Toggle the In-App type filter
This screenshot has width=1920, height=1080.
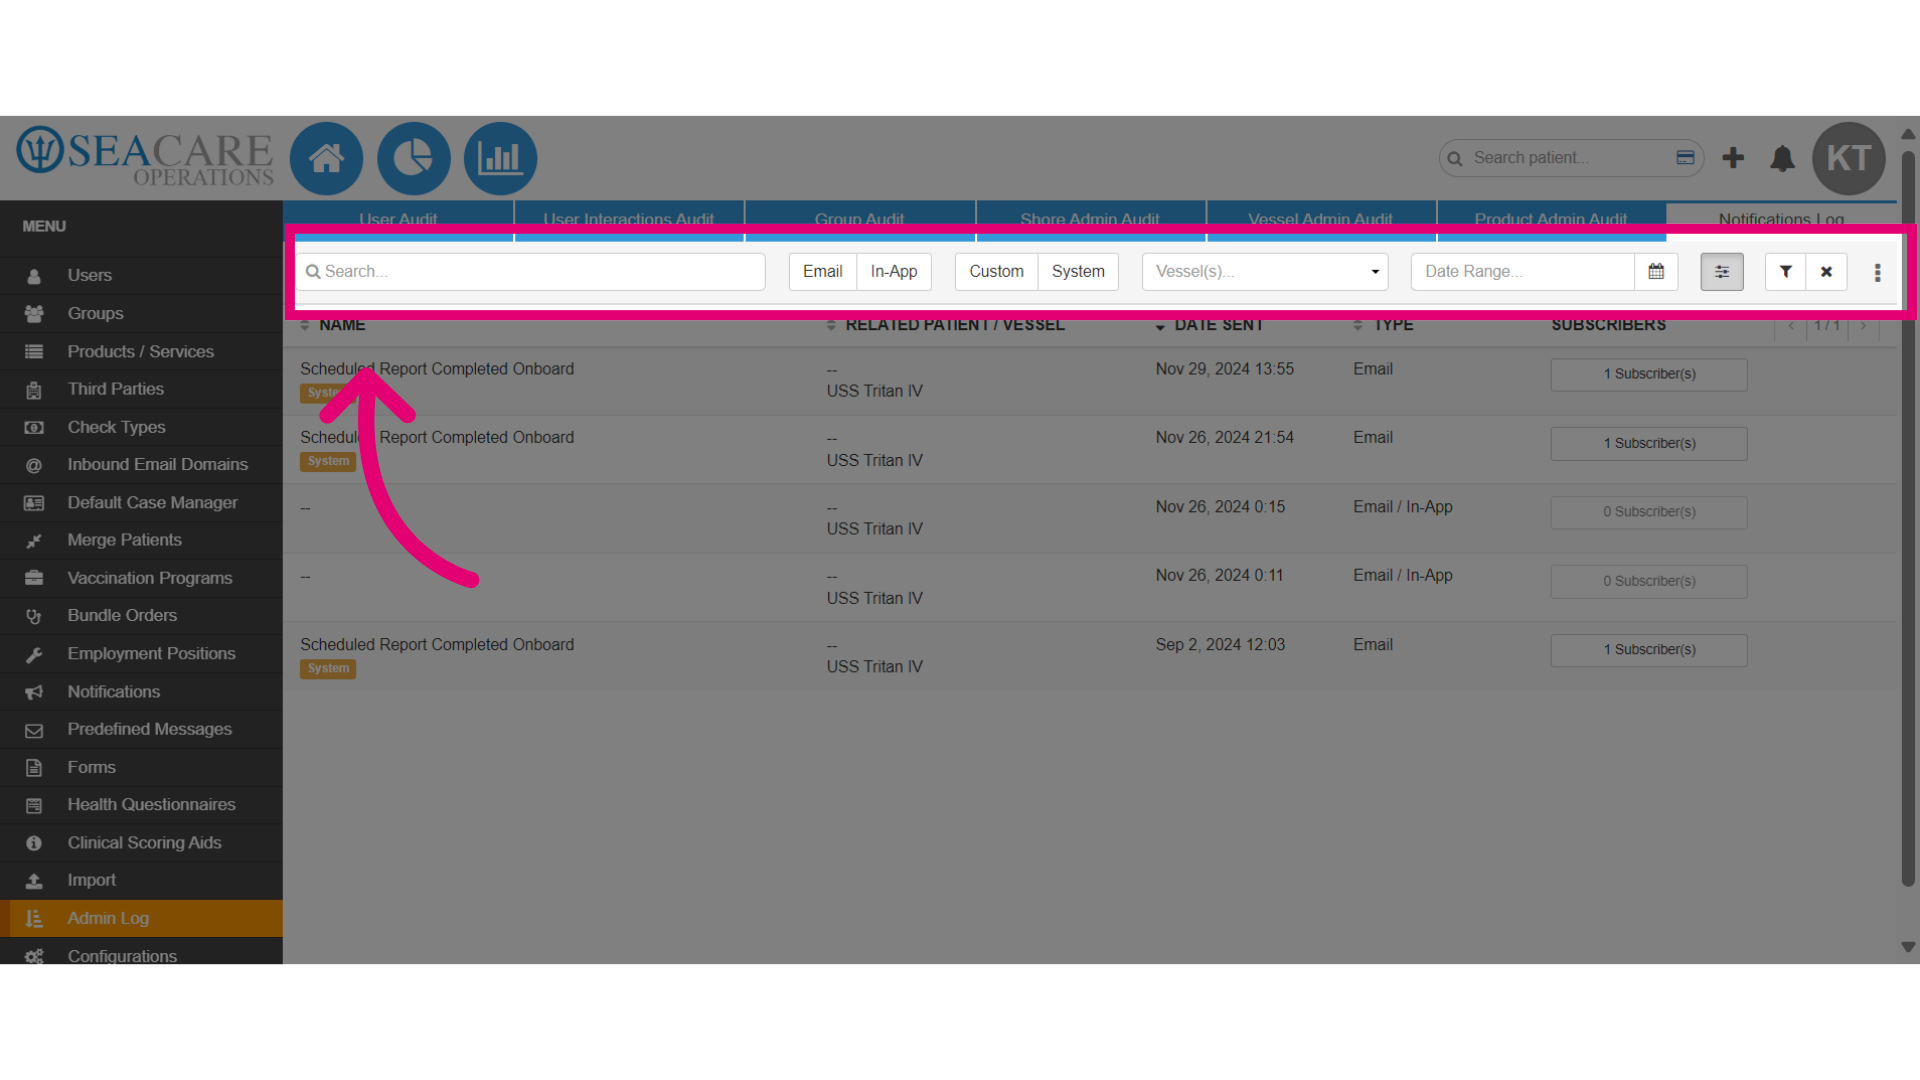click(x=894, y=271)
